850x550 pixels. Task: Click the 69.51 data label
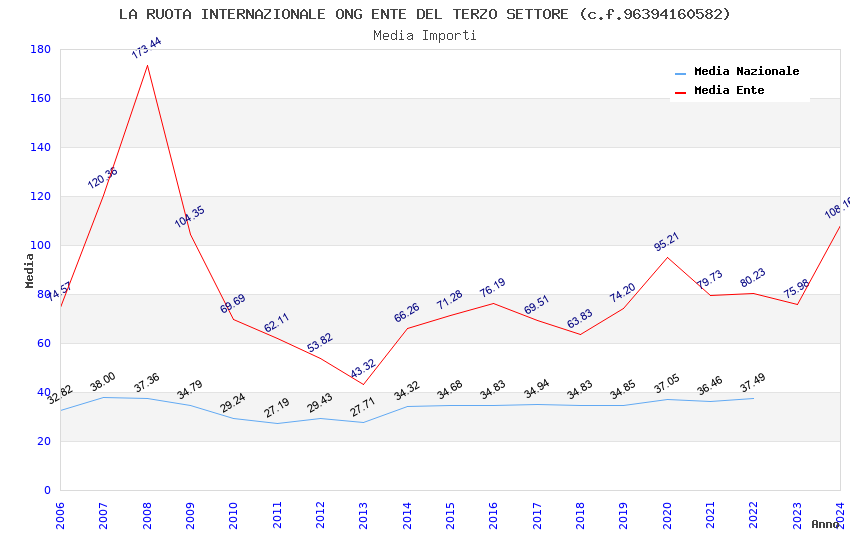click(x=537, y=305)
